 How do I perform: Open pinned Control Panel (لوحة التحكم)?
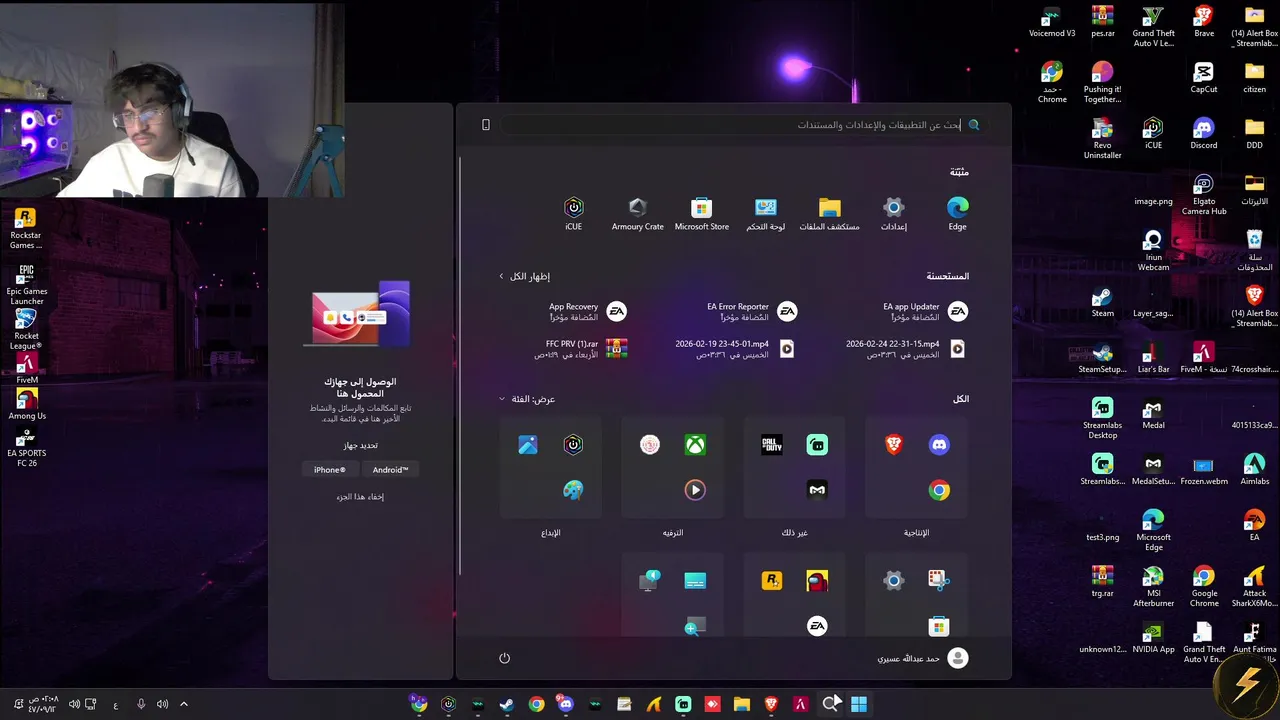tap(765, 214)
